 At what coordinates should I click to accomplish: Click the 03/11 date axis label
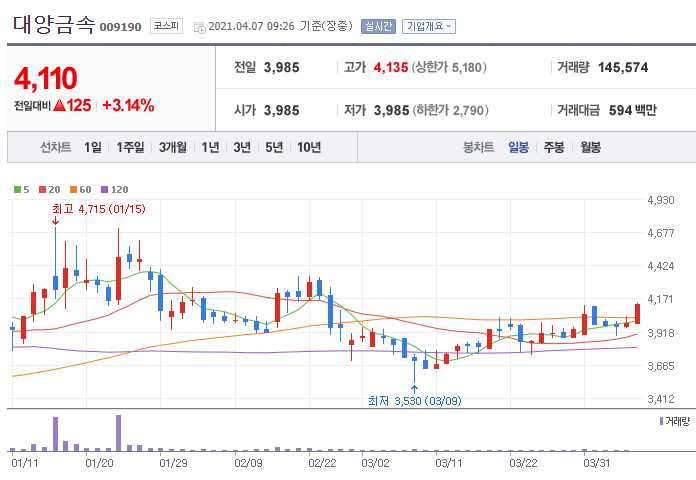click(449, 463)
